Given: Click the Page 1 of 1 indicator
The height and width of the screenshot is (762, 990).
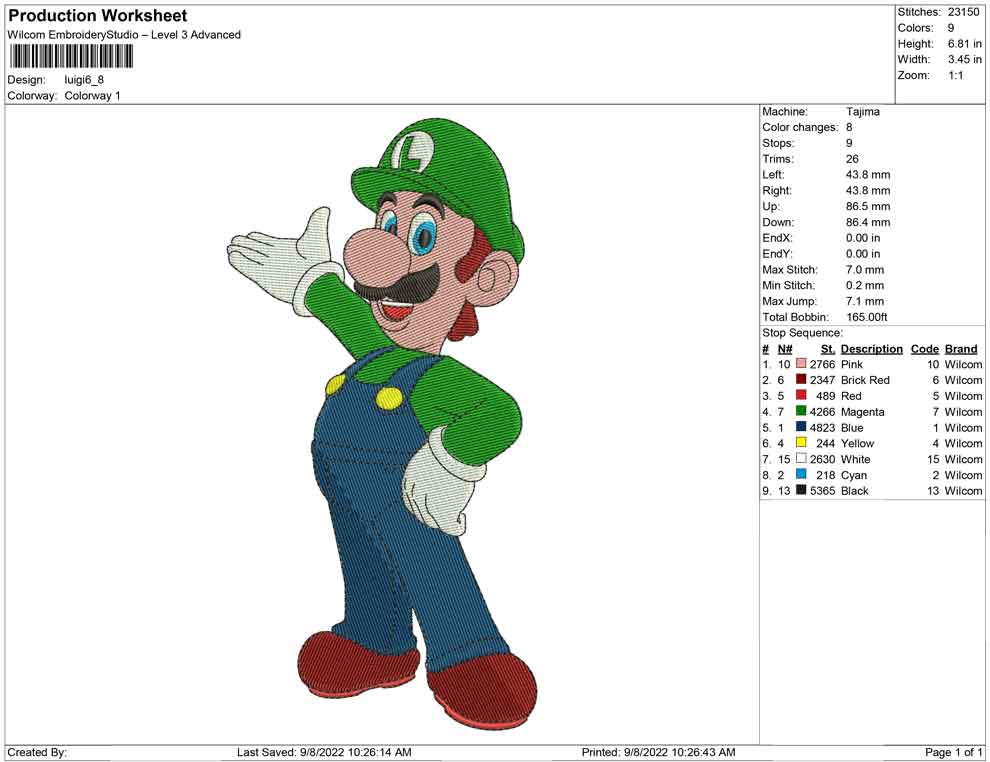Looking at the screenshot, I should (953, 752).
